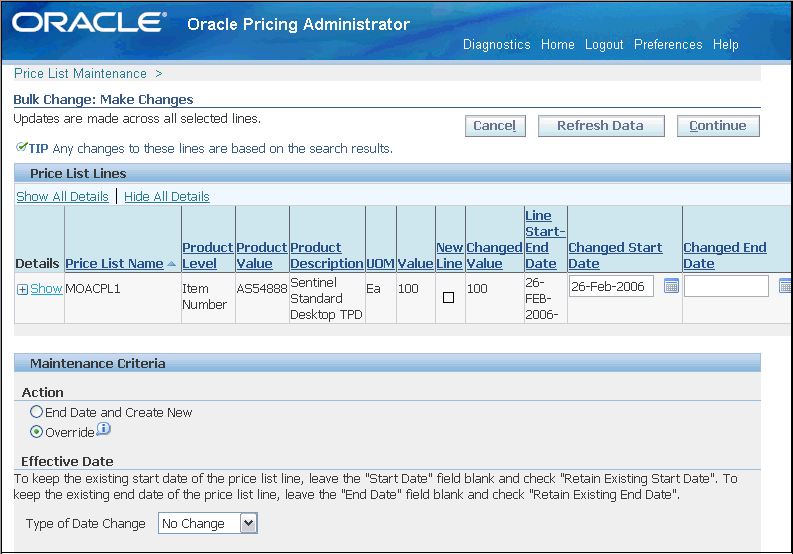The image size is (793, 554).
Task: Sort by Value column header
Action: [415, 264]
